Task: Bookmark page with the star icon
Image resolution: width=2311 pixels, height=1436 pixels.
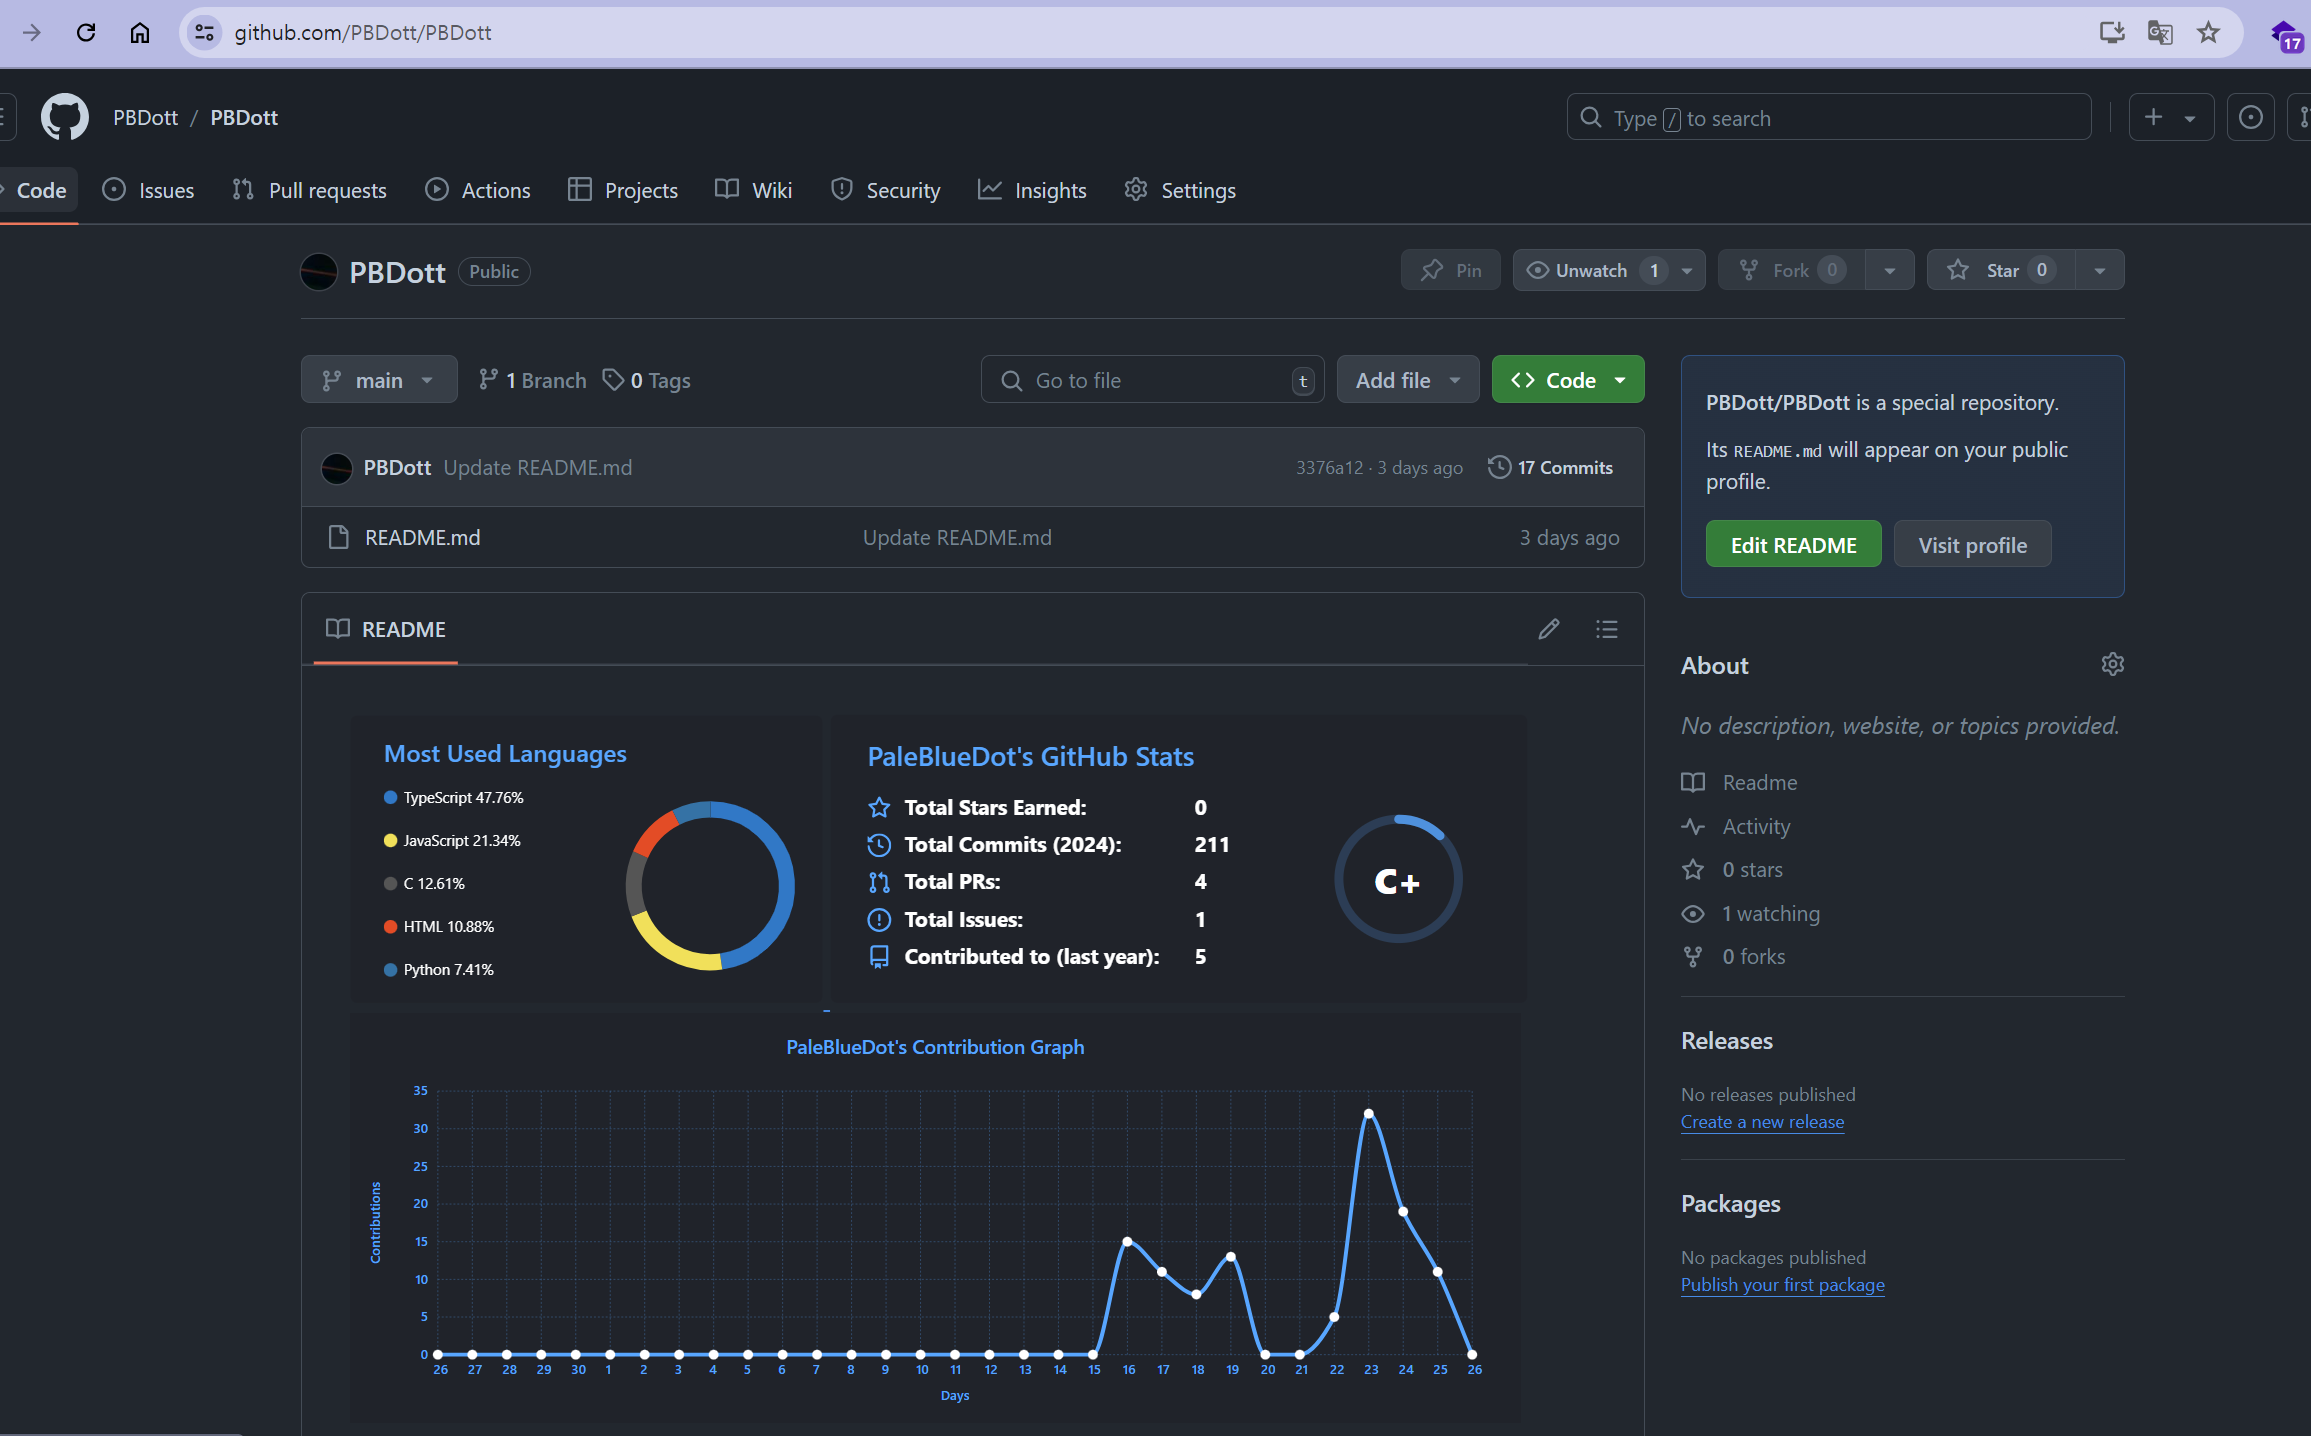Action: 2208,32
